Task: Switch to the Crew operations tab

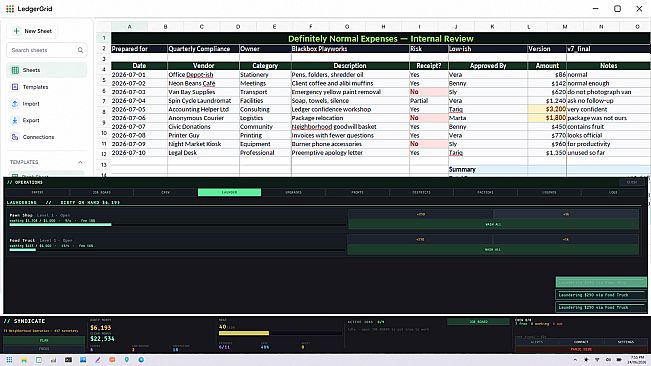Action: click(166, 192)
